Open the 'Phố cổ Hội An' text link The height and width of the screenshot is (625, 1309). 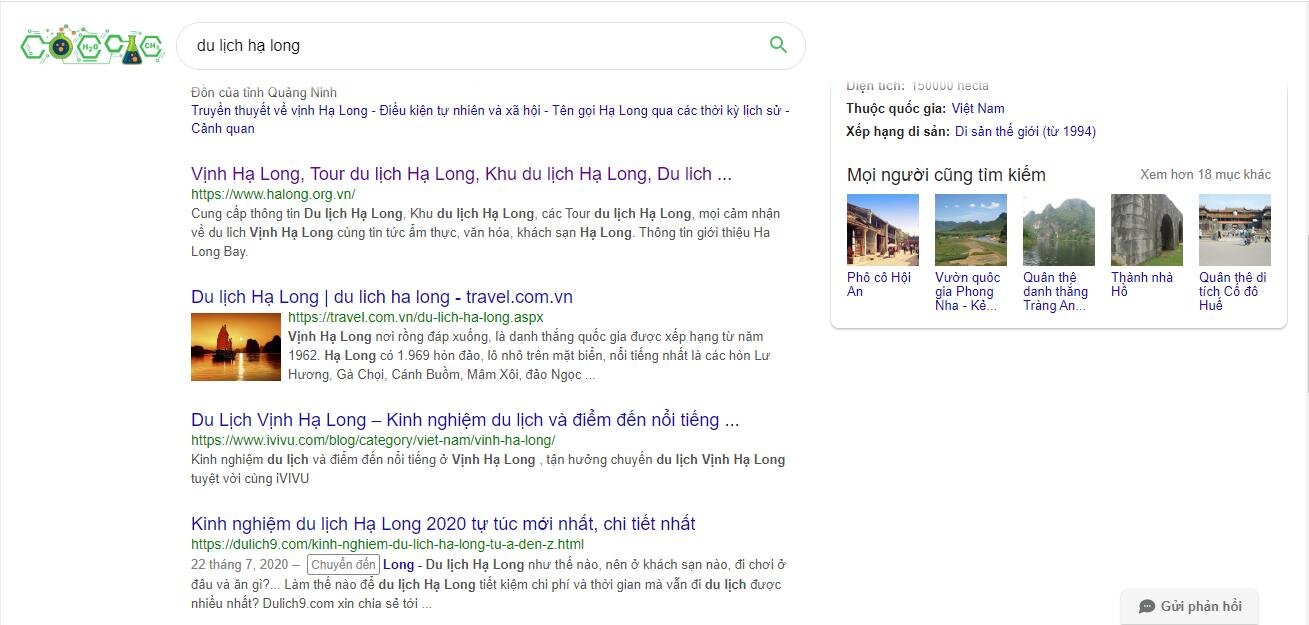coord(879,284)
